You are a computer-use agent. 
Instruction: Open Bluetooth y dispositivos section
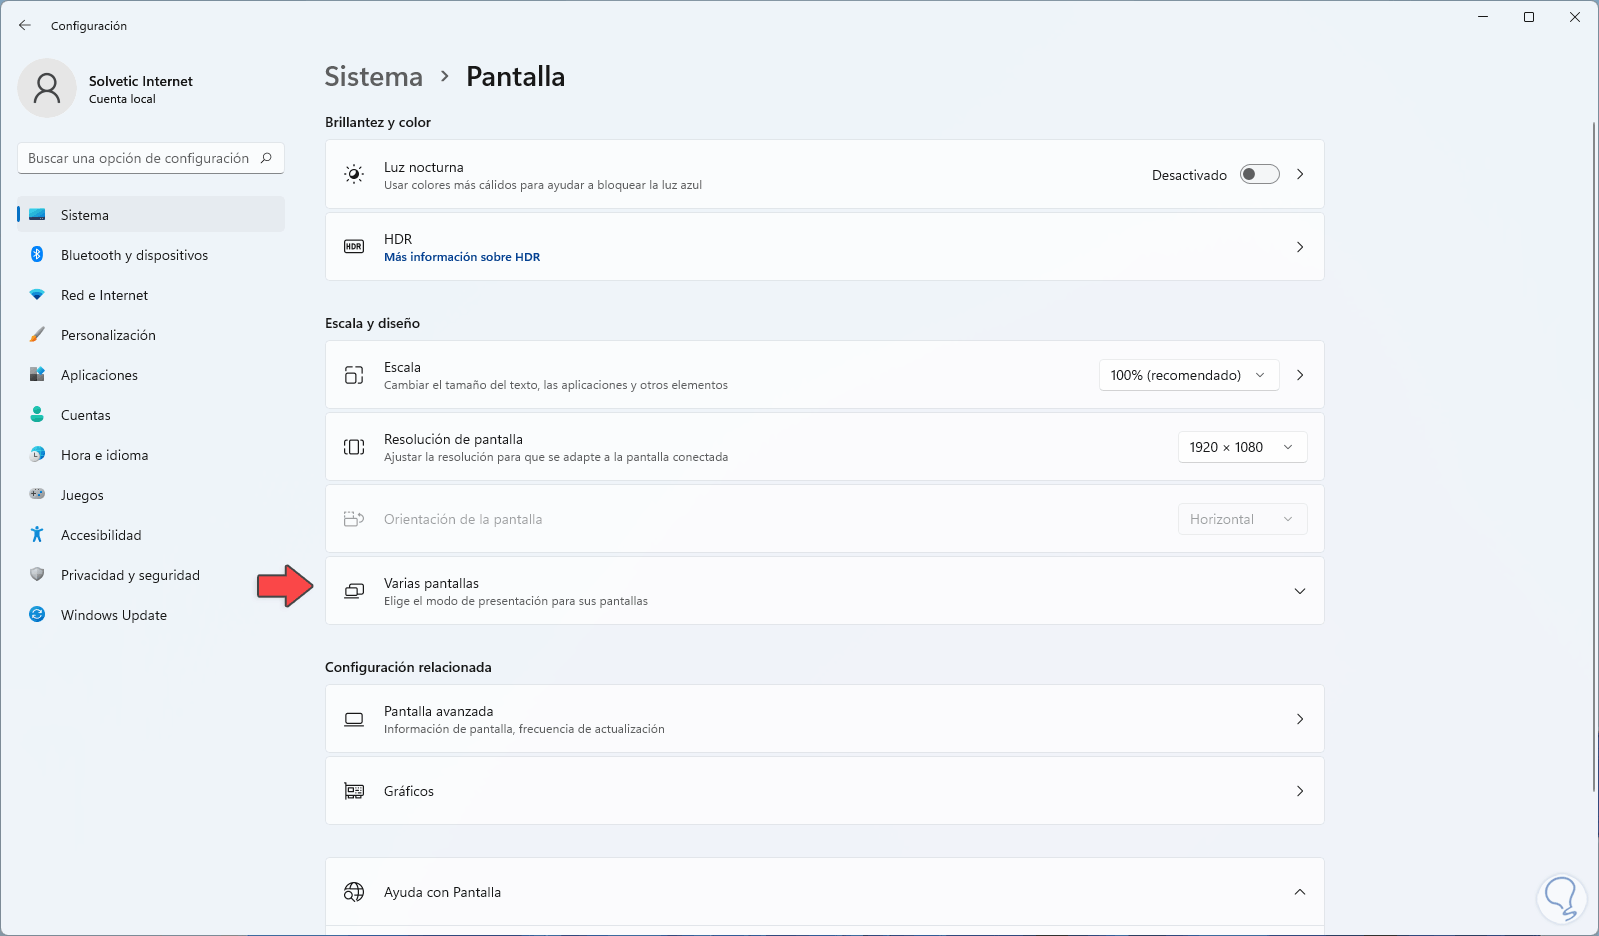pos(134,255)
